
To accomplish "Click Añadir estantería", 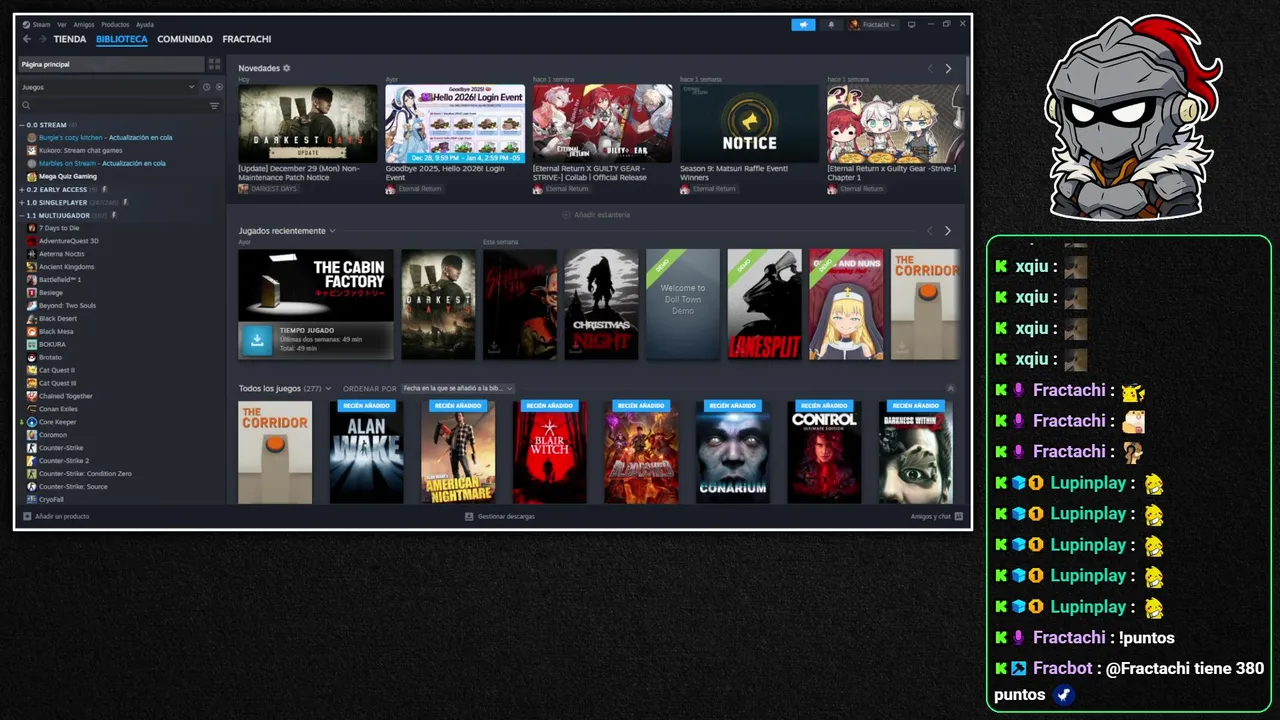I will pyautogui.click(x=596, y=215).
